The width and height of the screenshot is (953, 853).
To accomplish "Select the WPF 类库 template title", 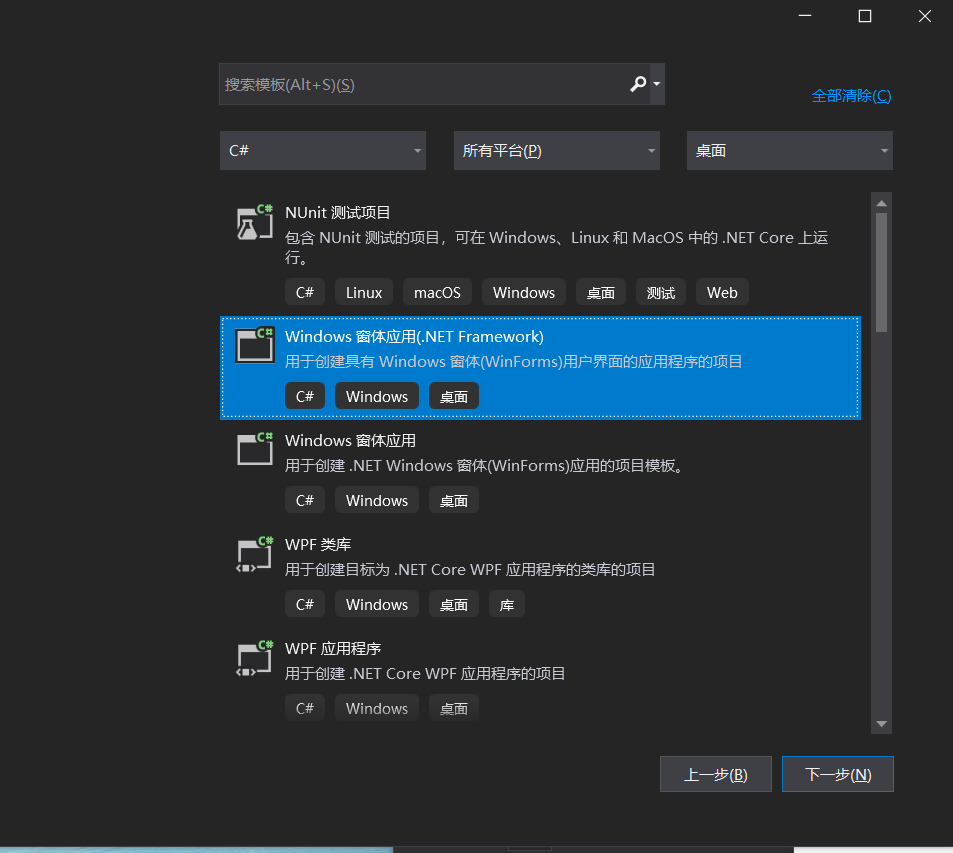I will tap(318, 544).
